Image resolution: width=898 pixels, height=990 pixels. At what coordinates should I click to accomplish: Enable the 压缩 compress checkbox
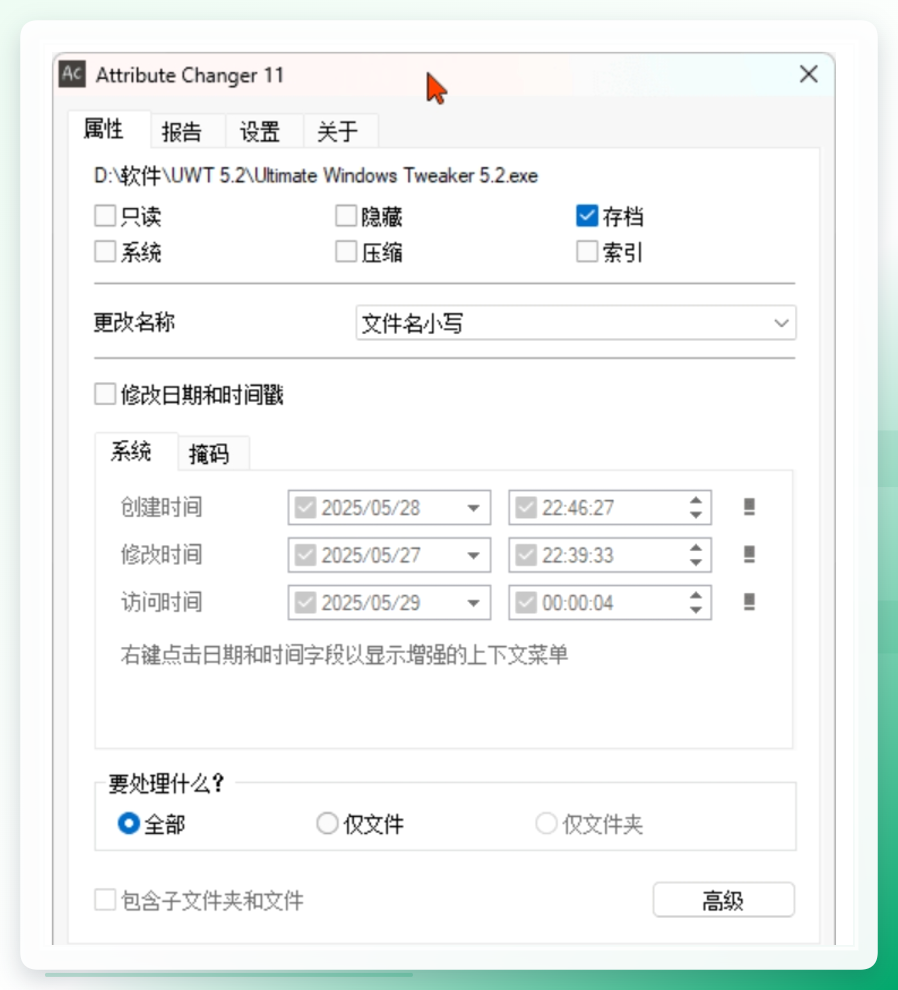pos(345,251)
